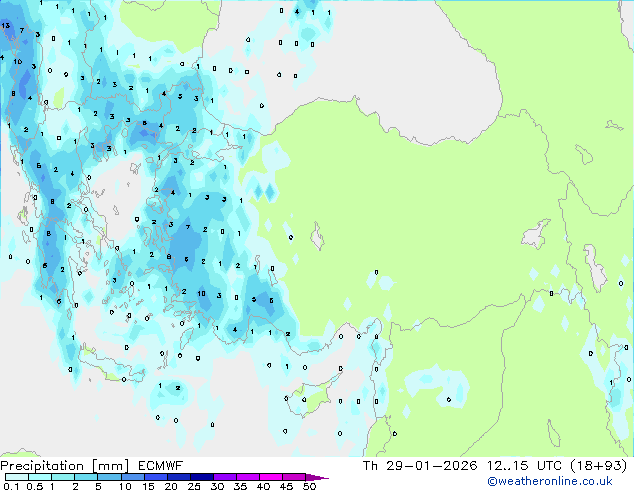Screen dimensions: 634x490
Task: Click the legend label '0.1'
Action: [x=11, y=486]
